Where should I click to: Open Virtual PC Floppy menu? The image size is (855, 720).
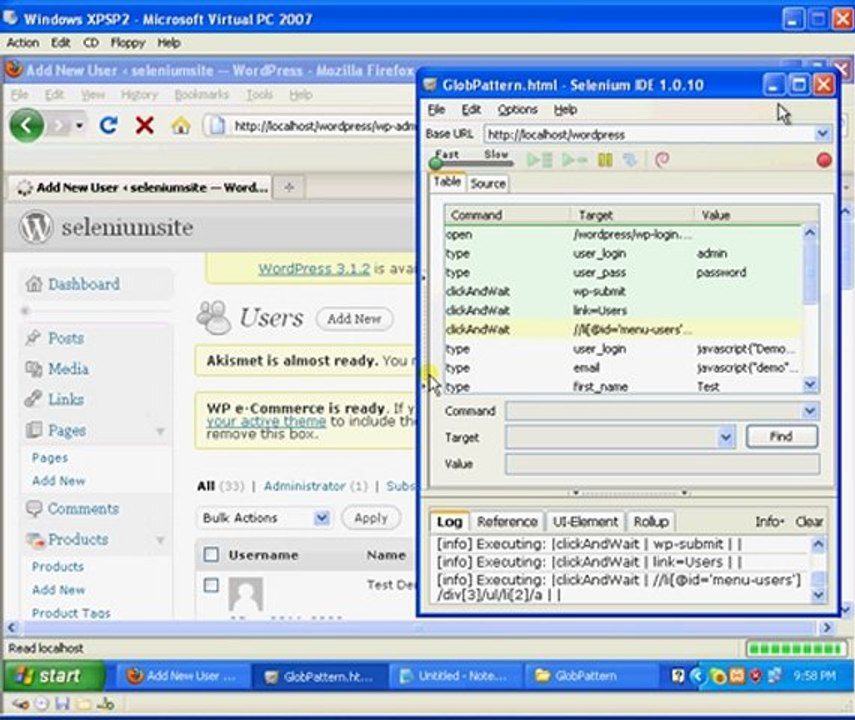(x=128, y=43)
